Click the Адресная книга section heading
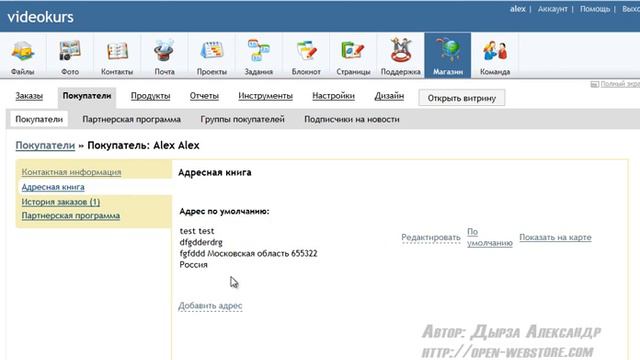640x360 pixels. pos(215,172)
